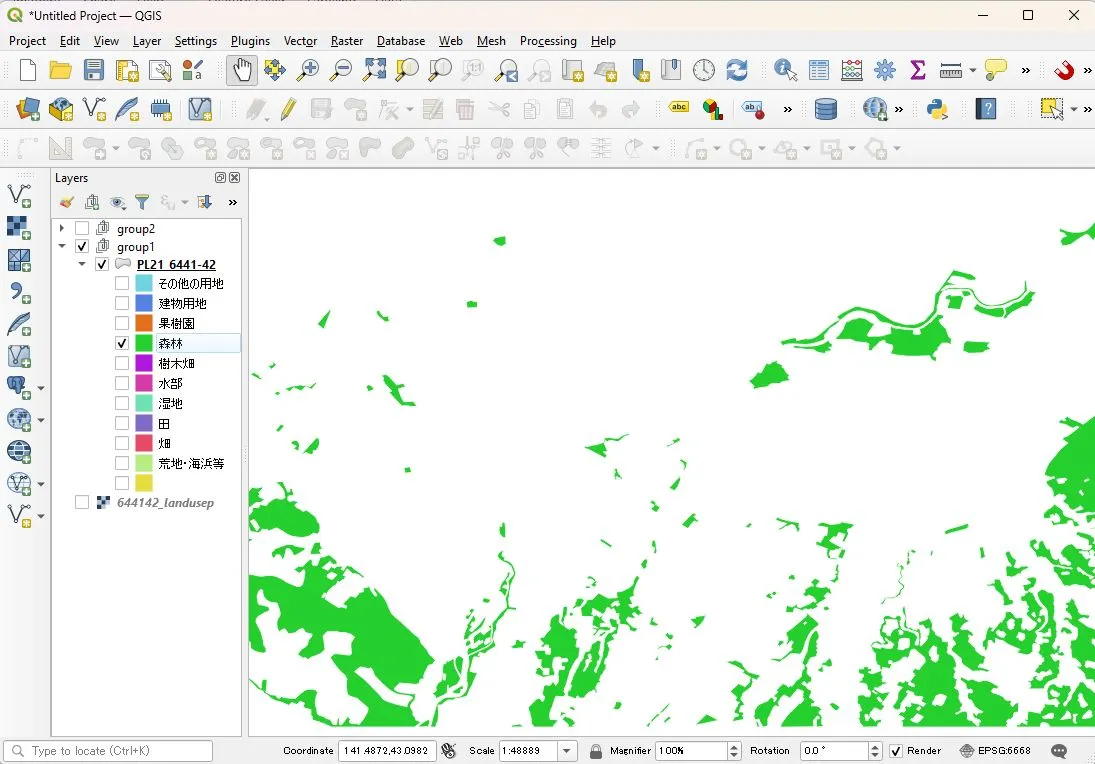Open the Vector menu

tap(300, 41)
